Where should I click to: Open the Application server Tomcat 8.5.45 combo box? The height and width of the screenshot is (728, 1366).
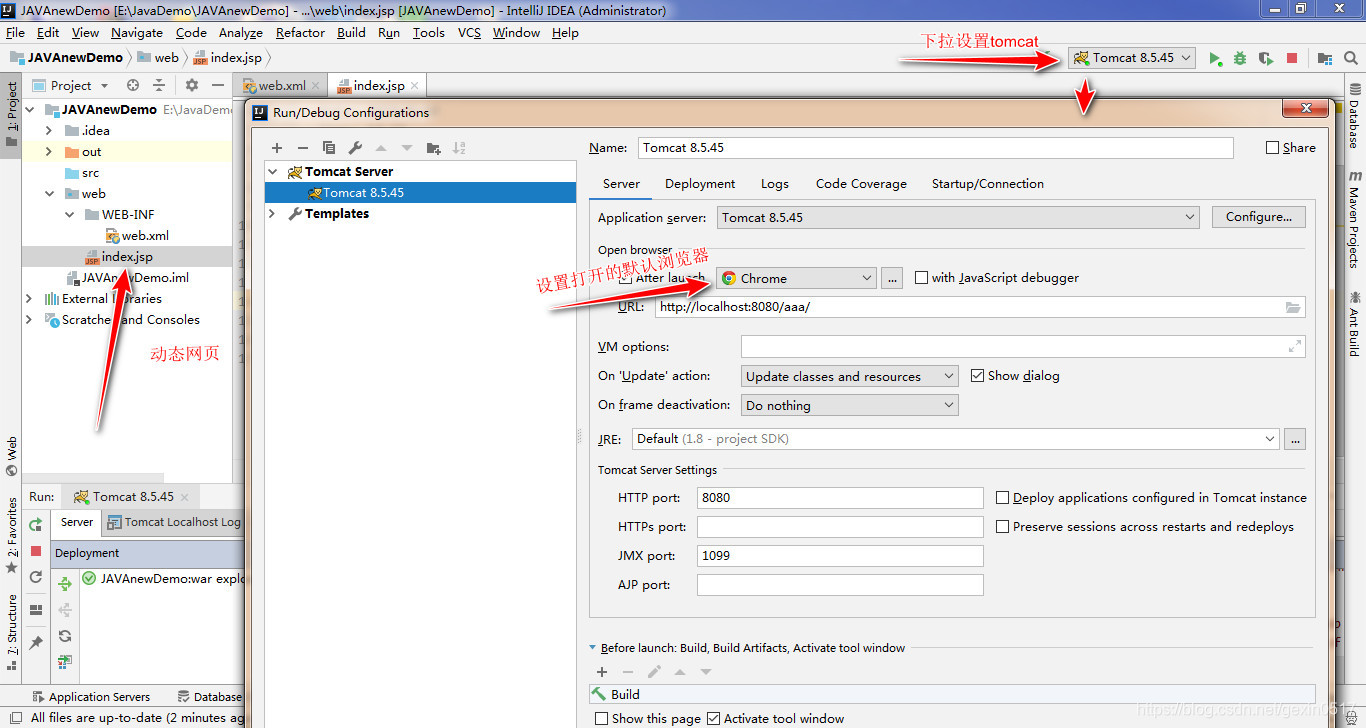pos(958,217)
